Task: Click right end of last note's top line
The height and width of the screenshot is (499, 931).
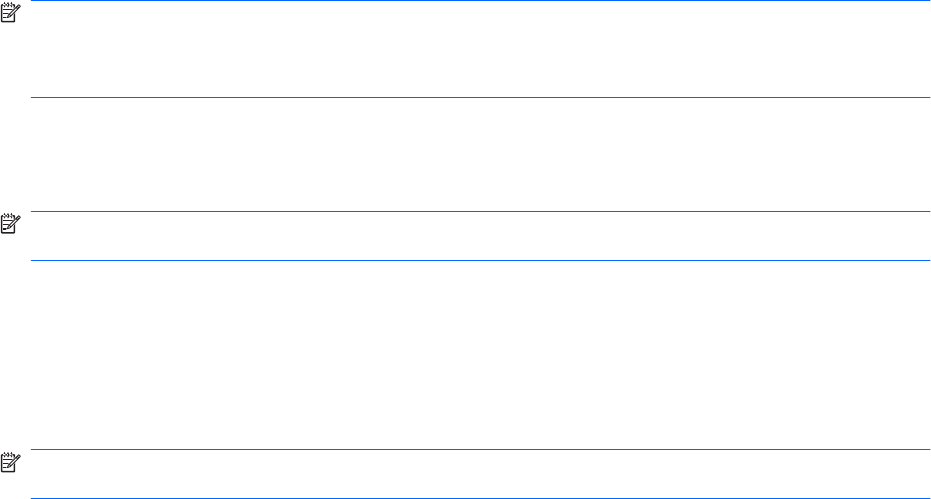Action: [x=928, y=449]
